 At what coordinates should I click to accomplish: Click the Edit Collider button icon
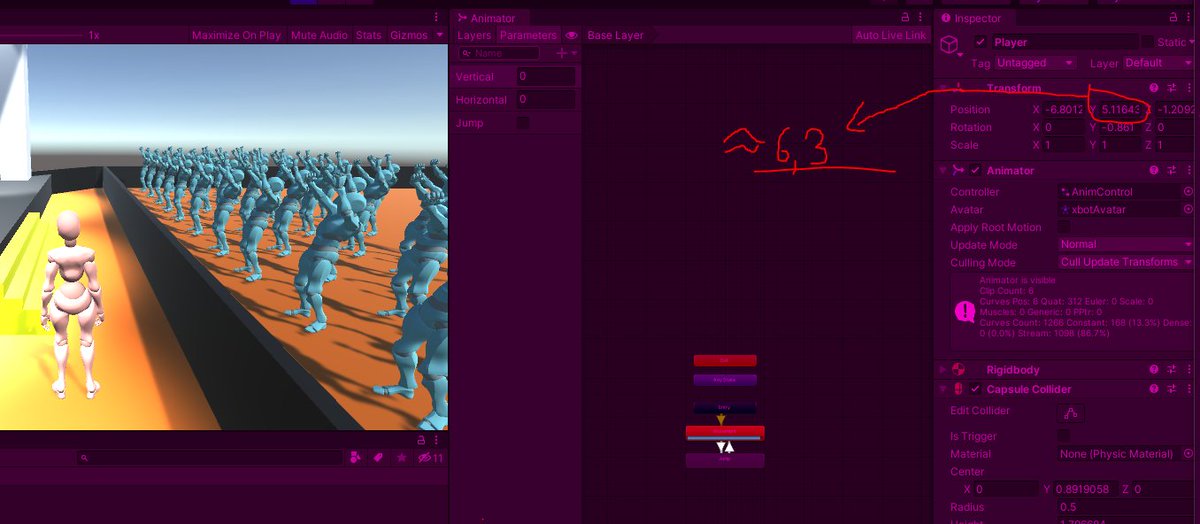pos(1072,412)
